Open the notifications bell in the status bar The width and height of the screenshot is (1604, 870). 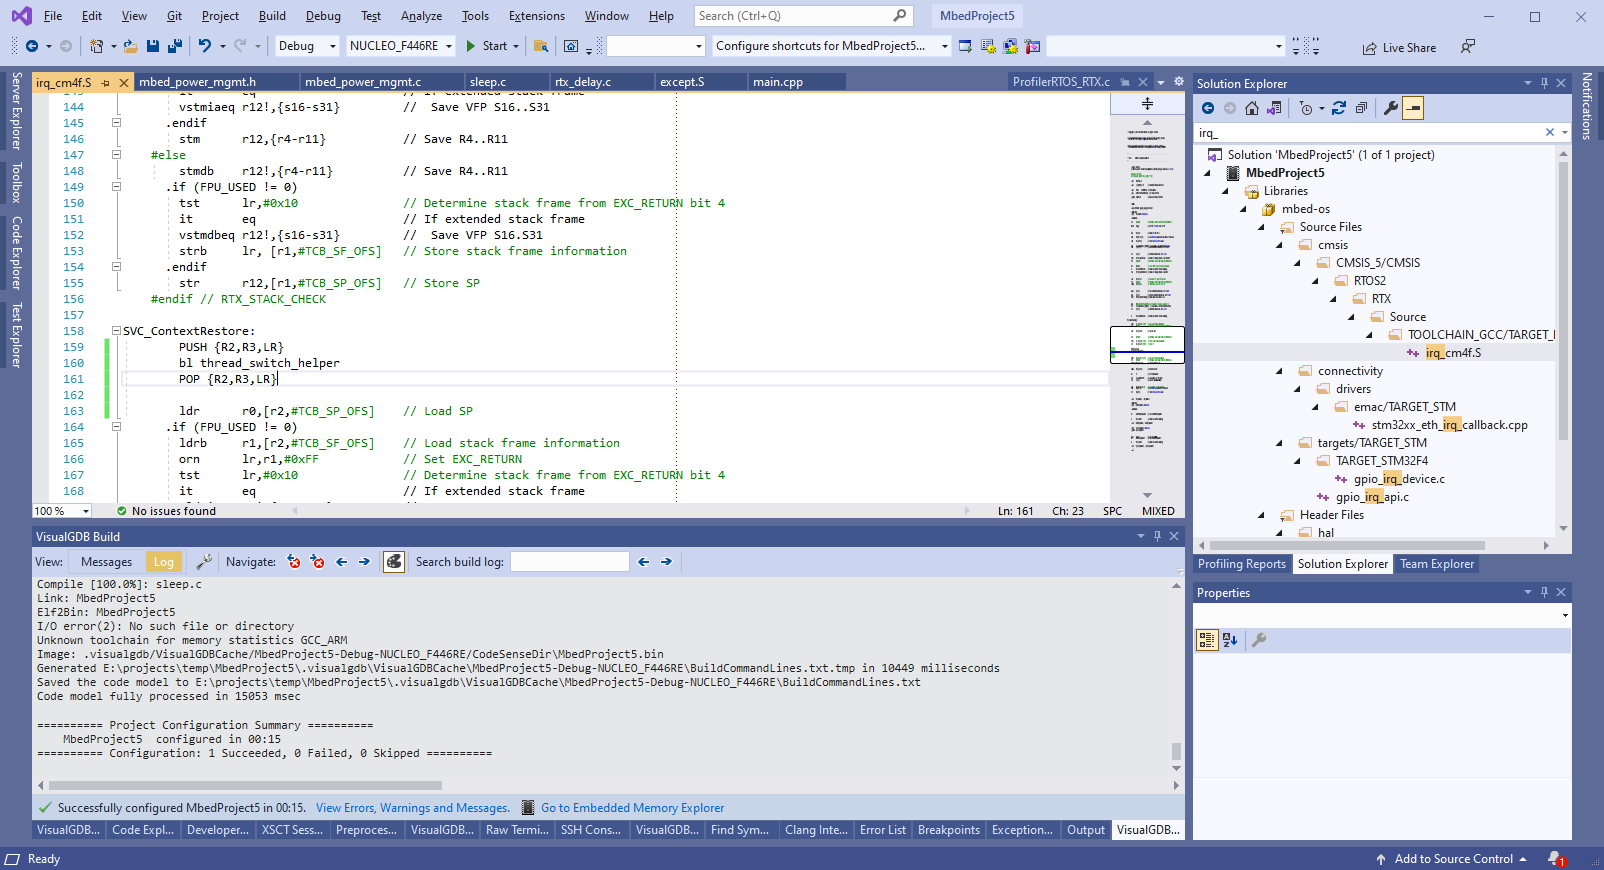pos(1557,859)
